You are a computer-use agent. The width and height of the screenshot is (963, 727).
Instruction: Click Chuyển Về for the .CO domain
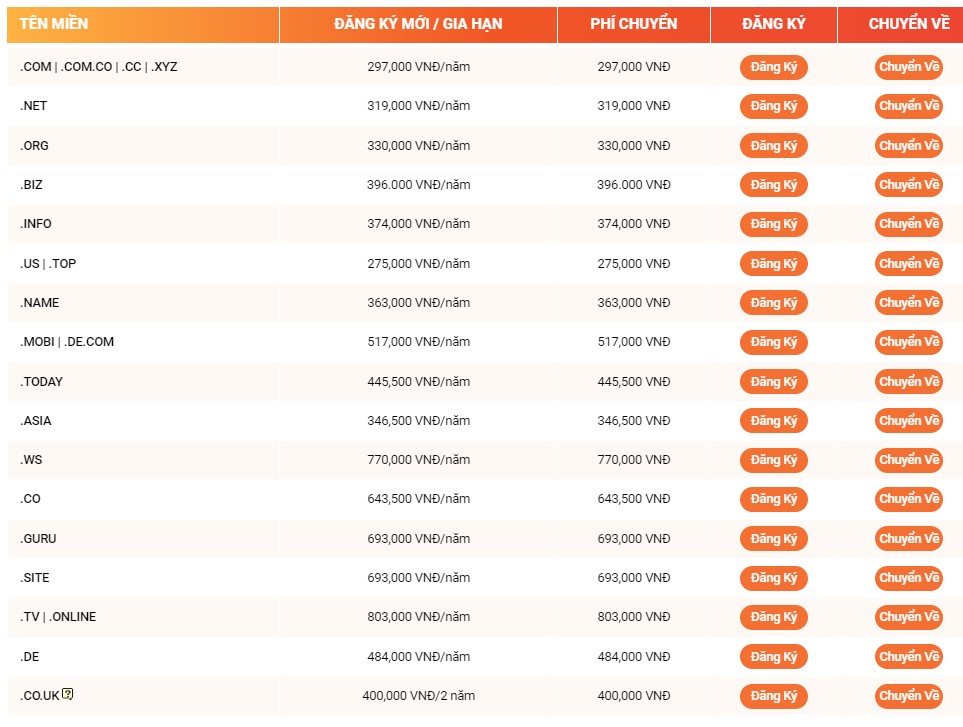click(908, 499)
